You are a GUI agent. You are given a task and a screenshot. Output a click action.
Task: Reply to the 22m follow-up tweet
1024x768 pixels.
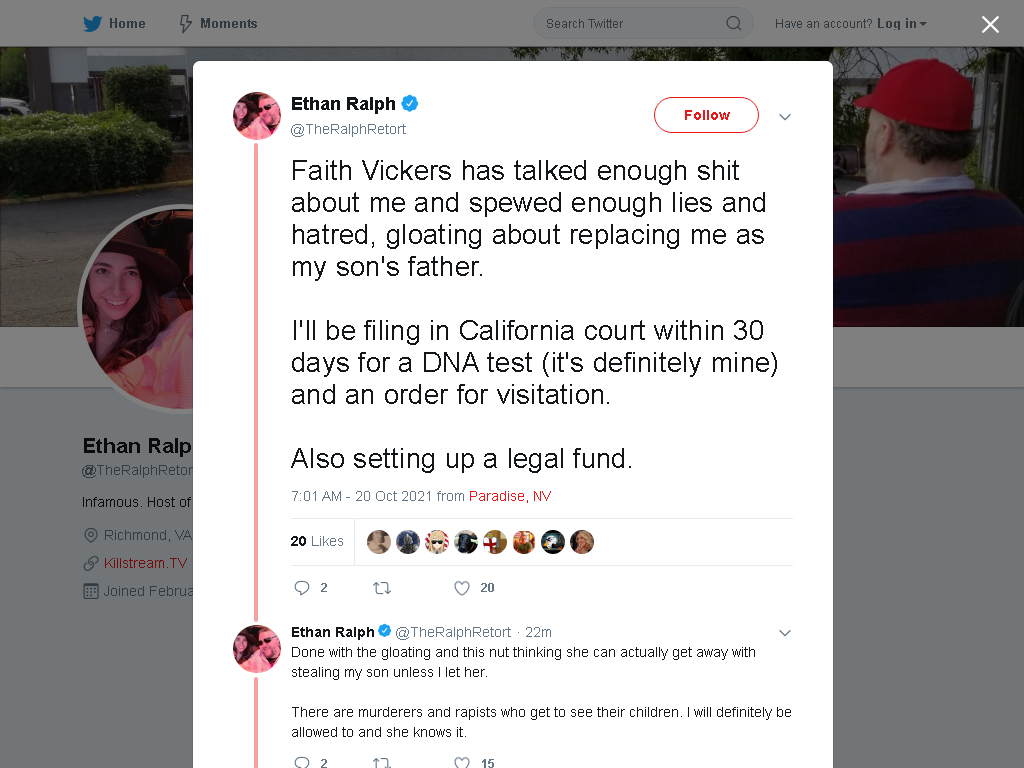coord(302,762)
